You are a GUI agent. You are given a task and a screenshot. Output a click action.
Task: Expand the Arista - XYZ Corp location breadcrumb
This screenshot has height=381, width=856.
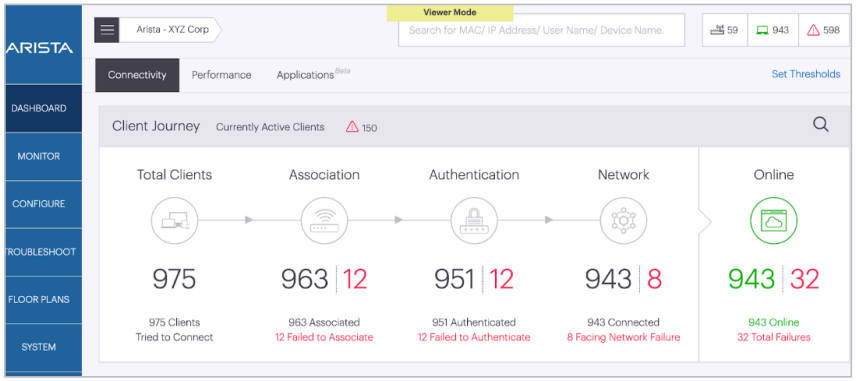171,30
